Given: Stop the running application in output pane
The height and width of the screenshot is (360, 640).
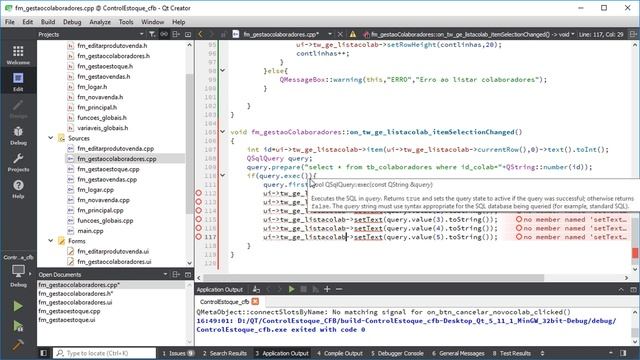Looking at the screenshot, I should [303, 289].
